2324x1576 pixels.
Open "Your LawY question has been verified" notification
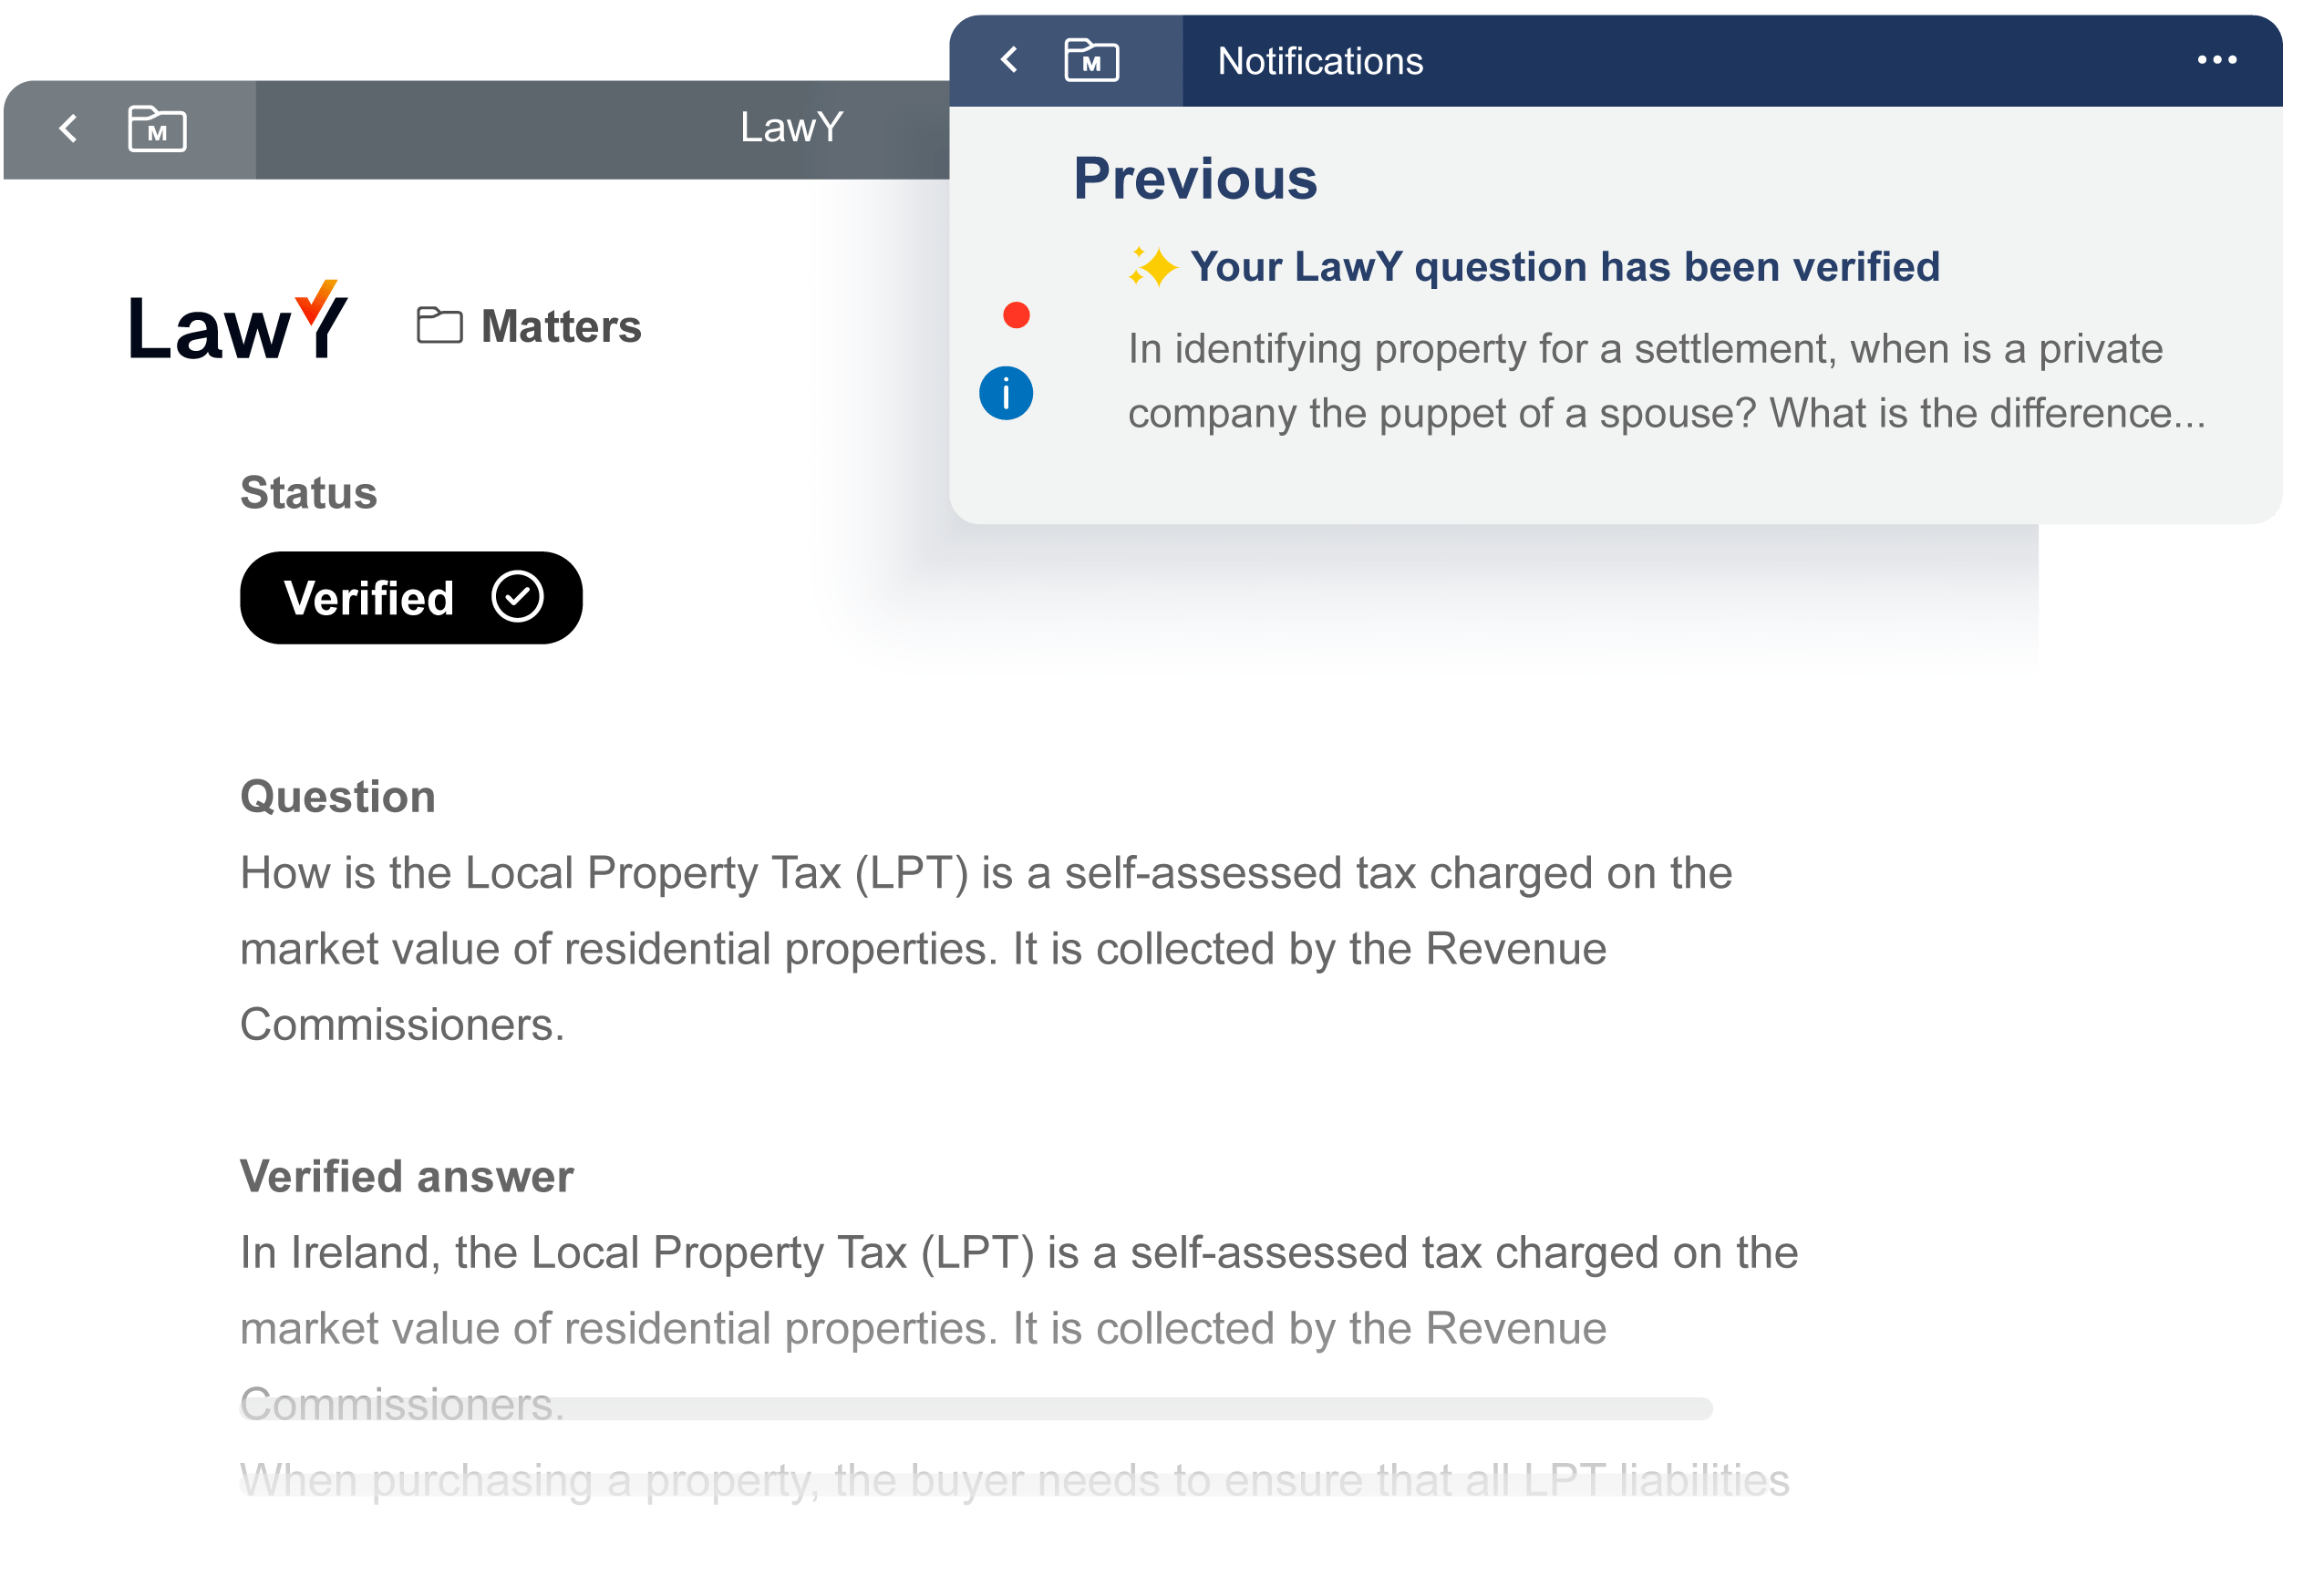point(1564,267)
